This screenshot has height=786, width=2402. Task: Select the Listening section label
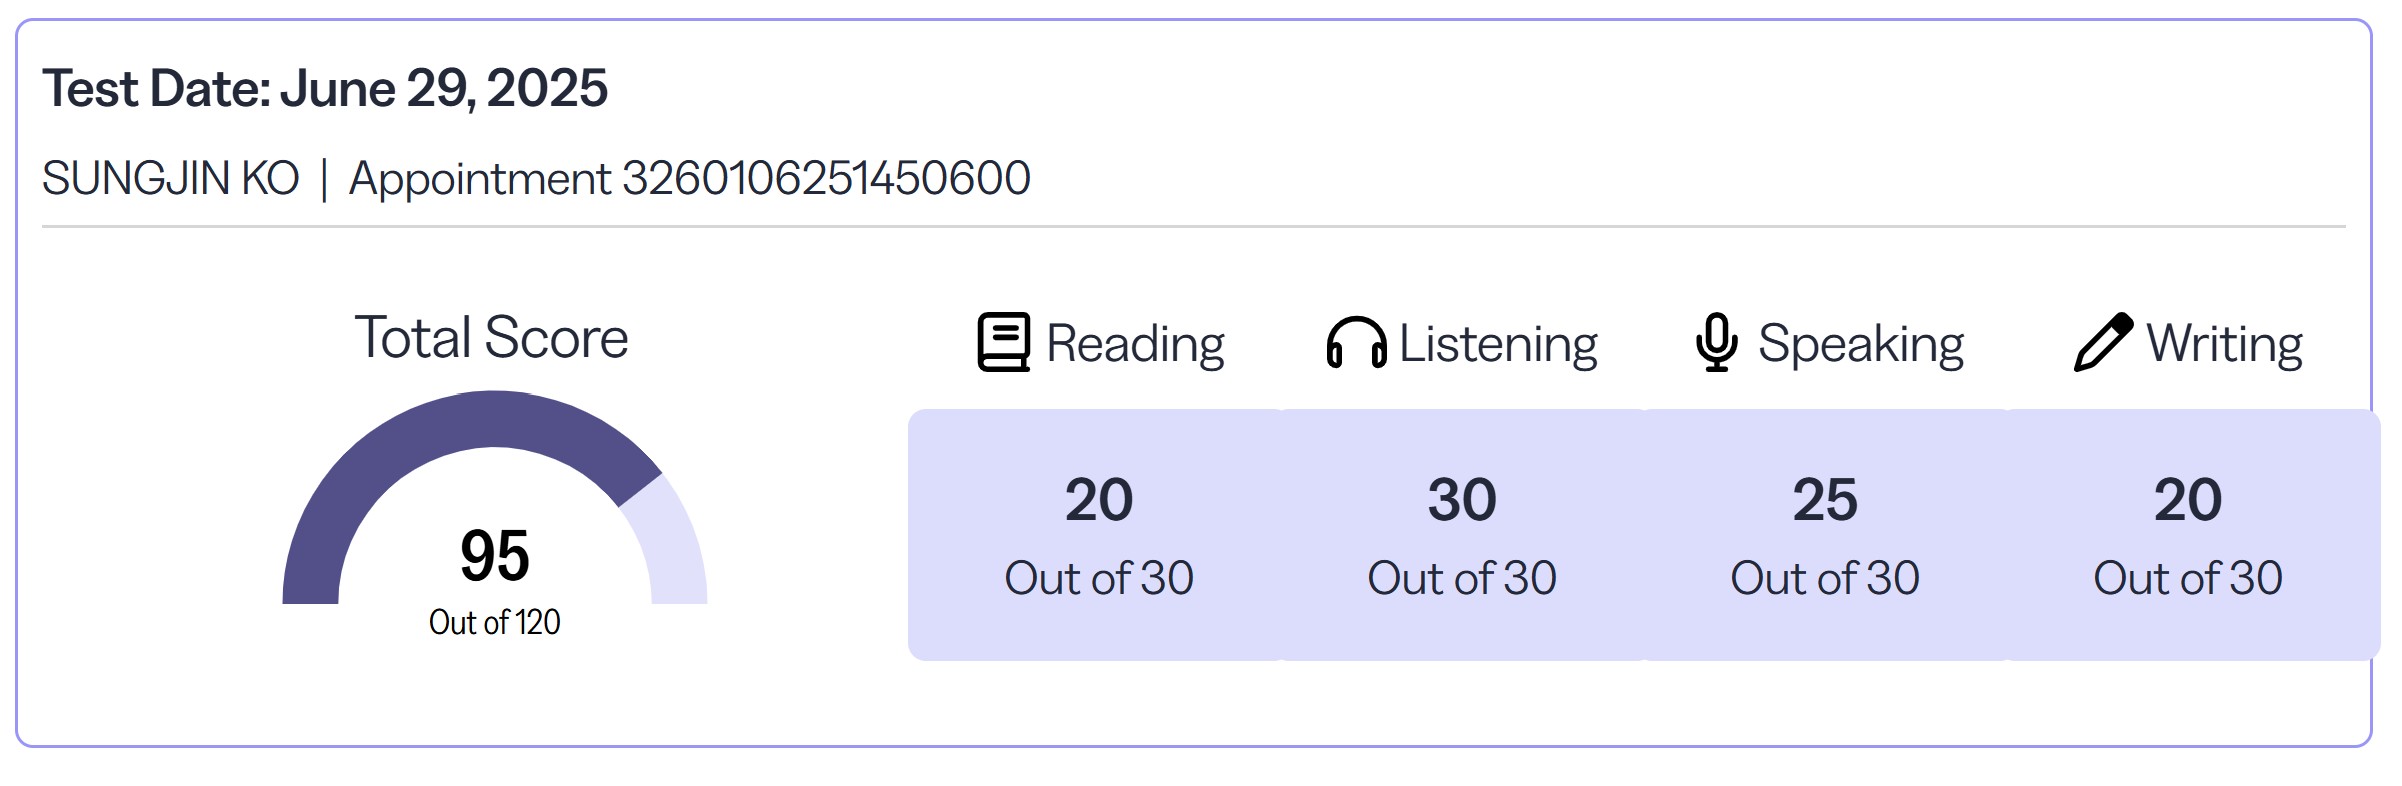pyautogui.click(x=1498, y=344)
